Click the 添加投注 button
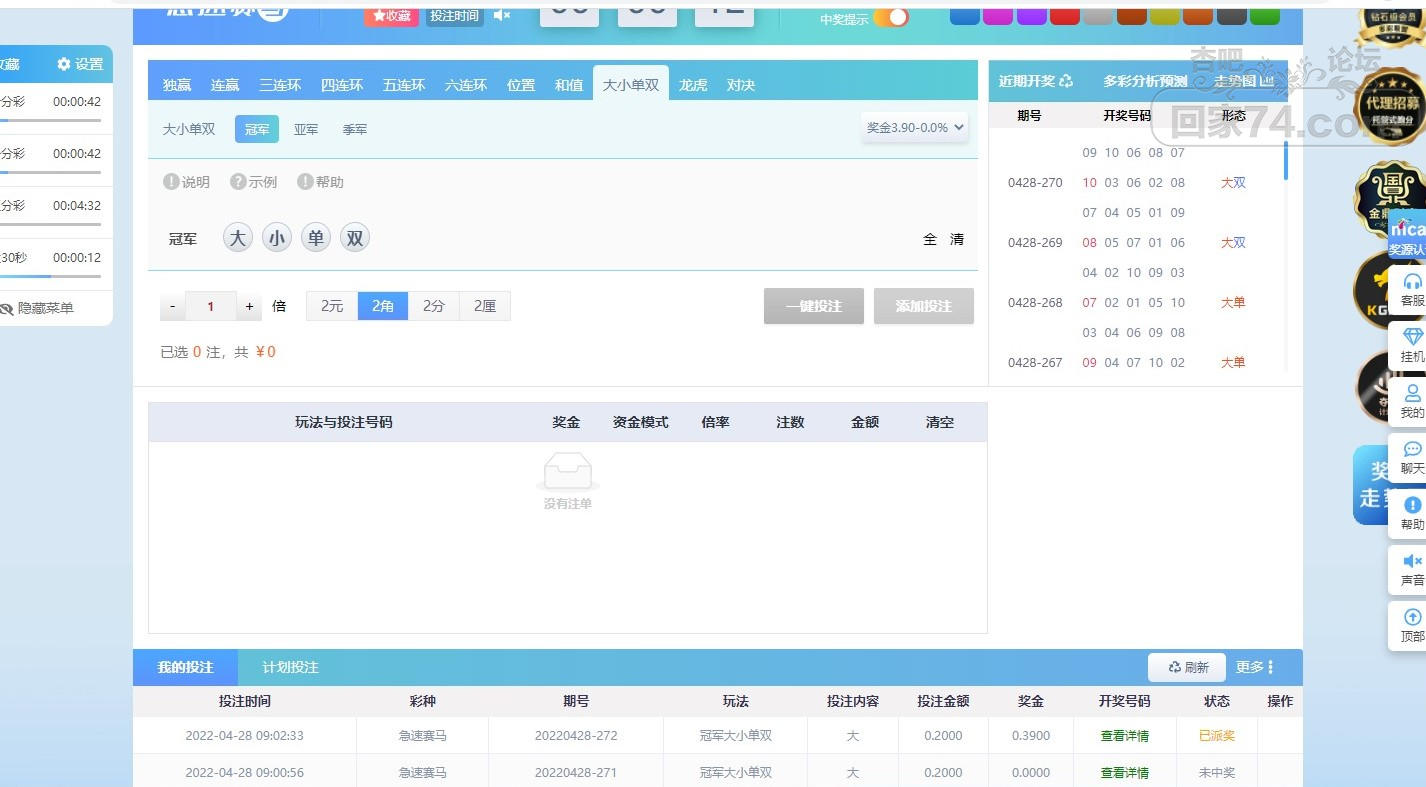This screenshot has height=787, width=1426. point(924,306)
